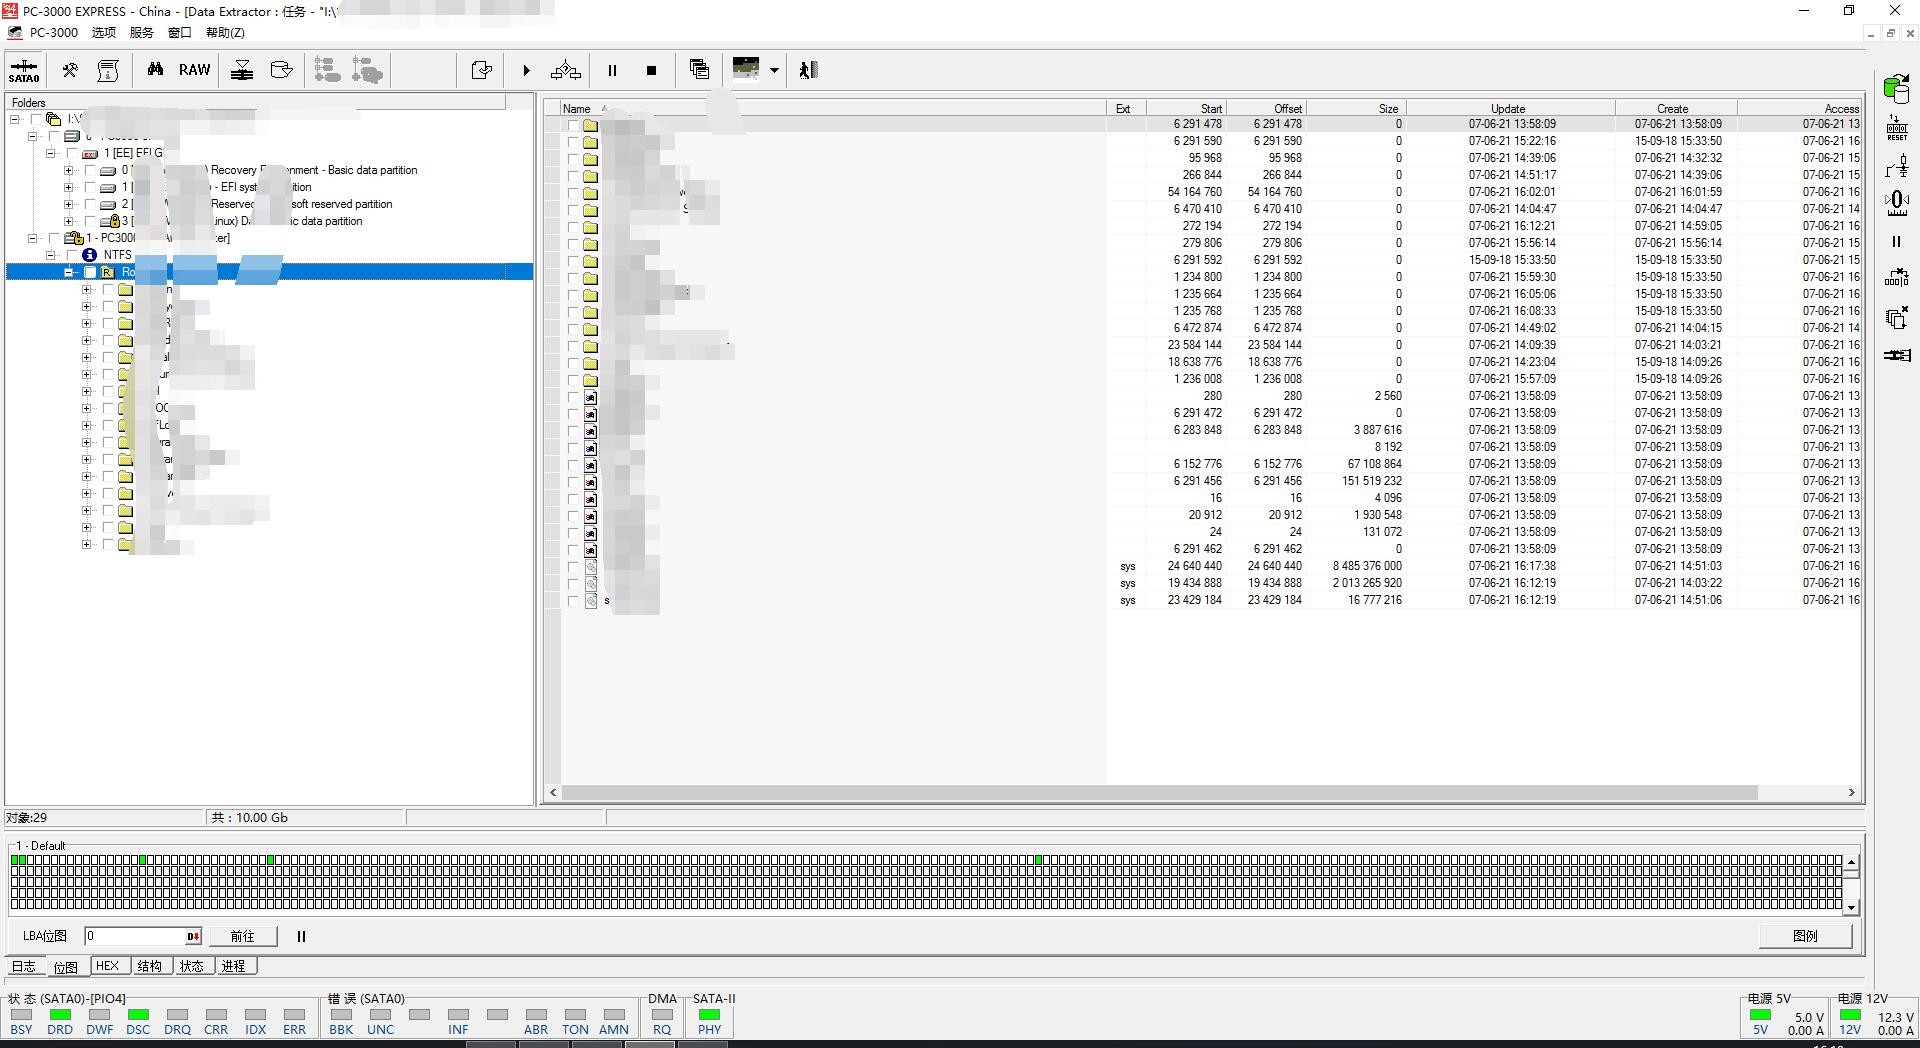This screenshot has height=1048, width=1920.
Task: Open the crossed hammer and wrench utilities icon
Action: coord(70,70)
